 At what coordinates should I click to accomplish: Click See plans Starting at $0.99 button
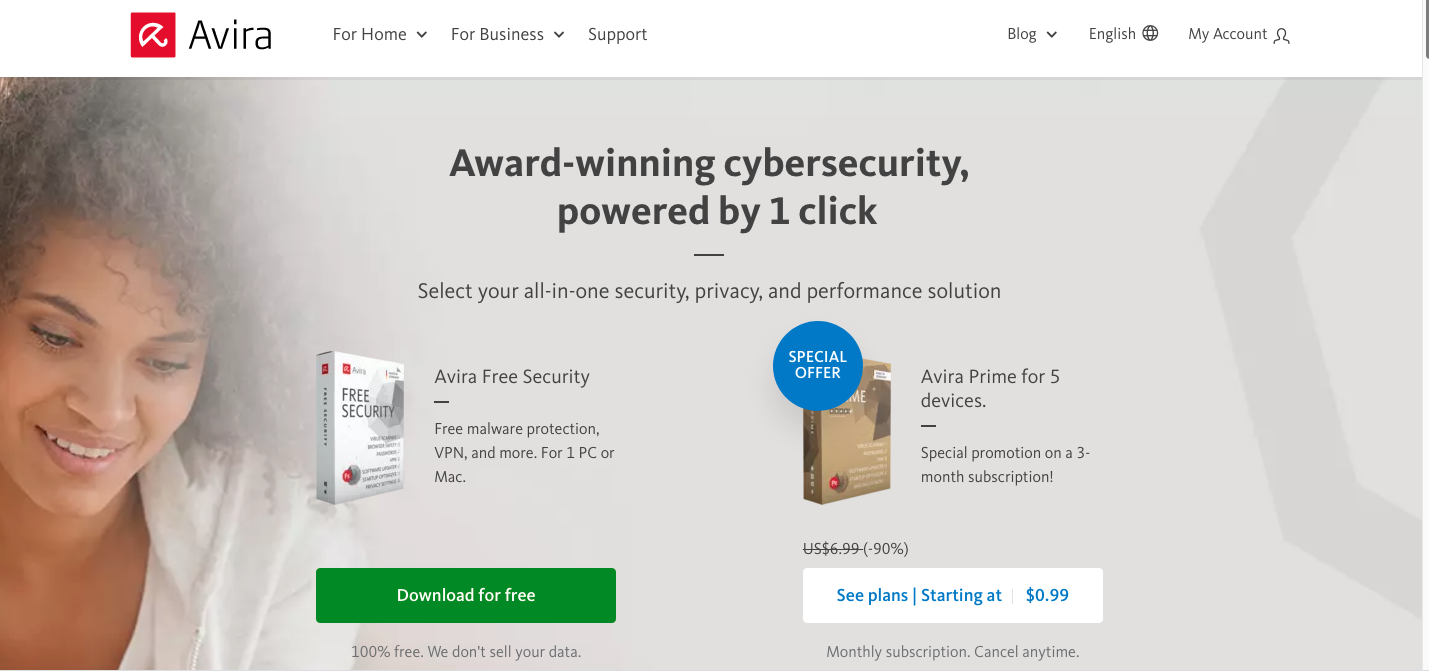tap(953, 595)
